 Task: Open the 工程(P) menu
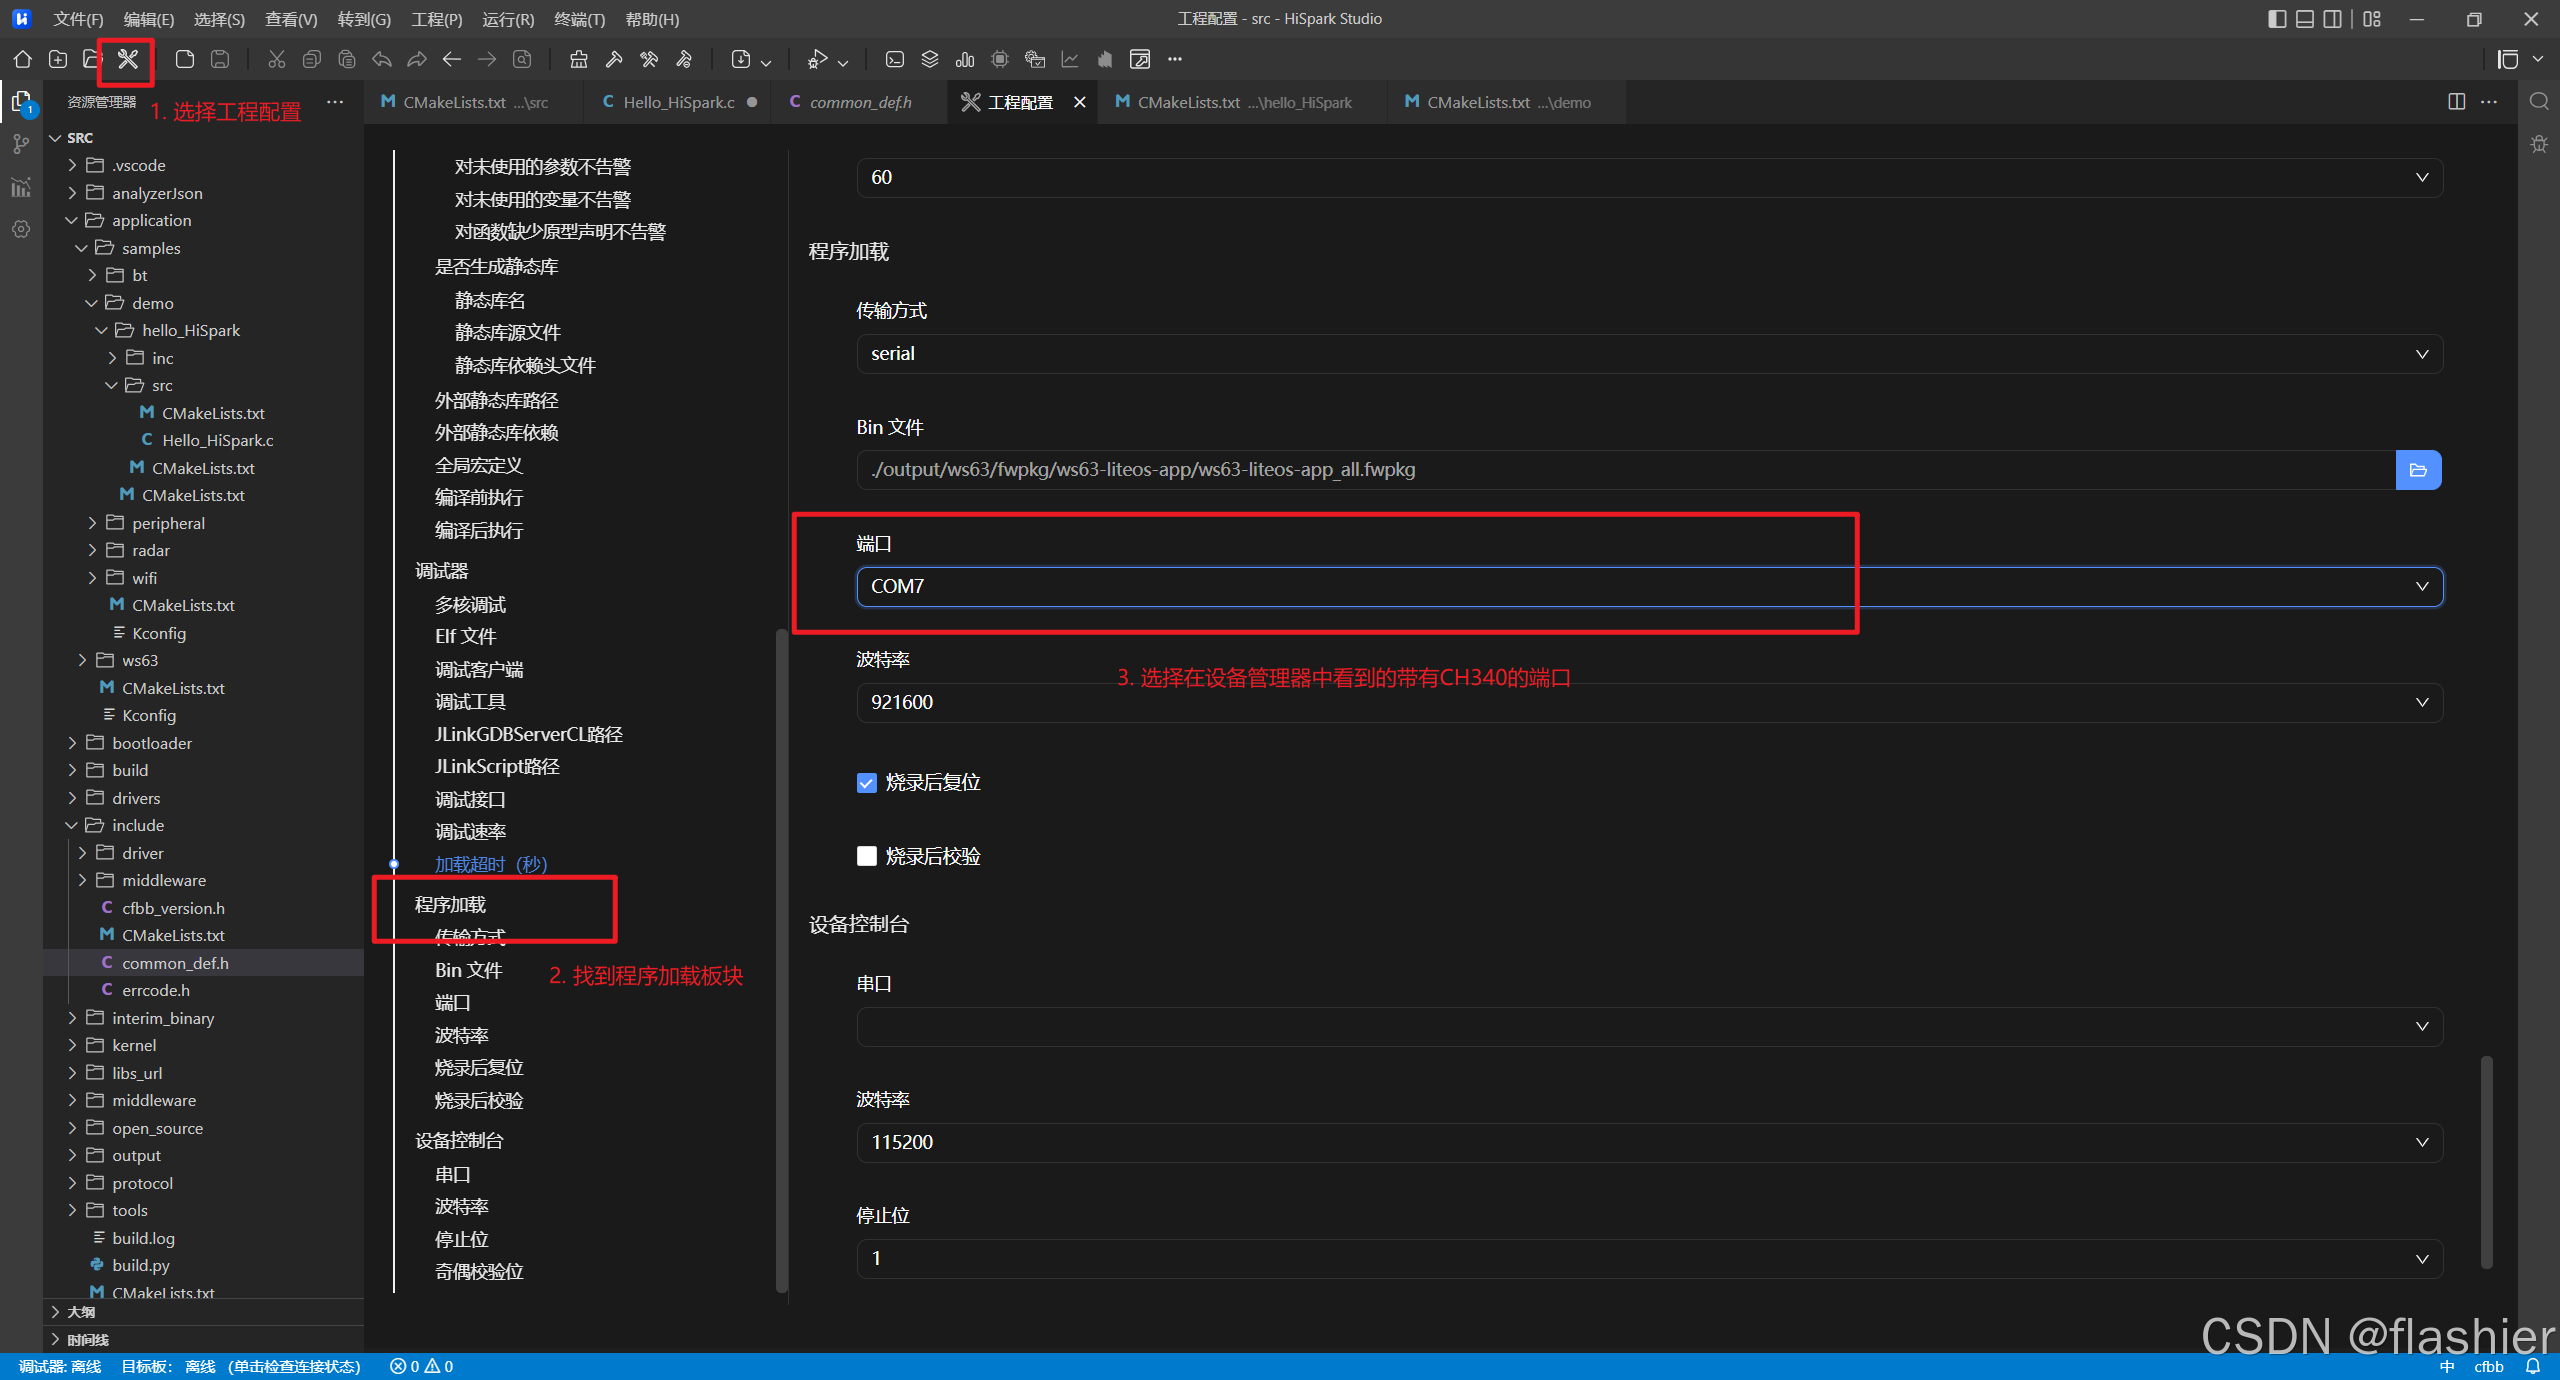tap(436, 19)
